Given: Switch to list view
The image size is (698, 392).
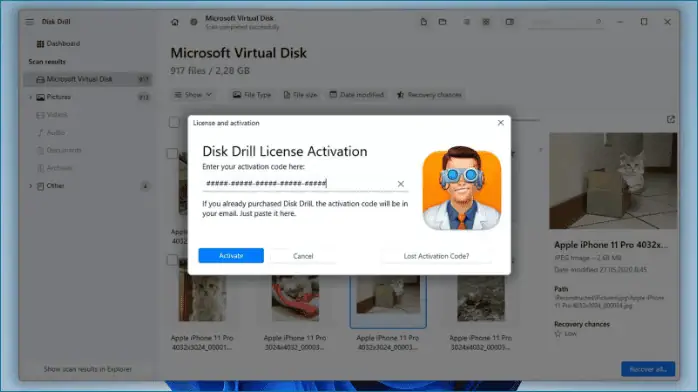Looking at the screenshot, I should click(x=466, y=22).
